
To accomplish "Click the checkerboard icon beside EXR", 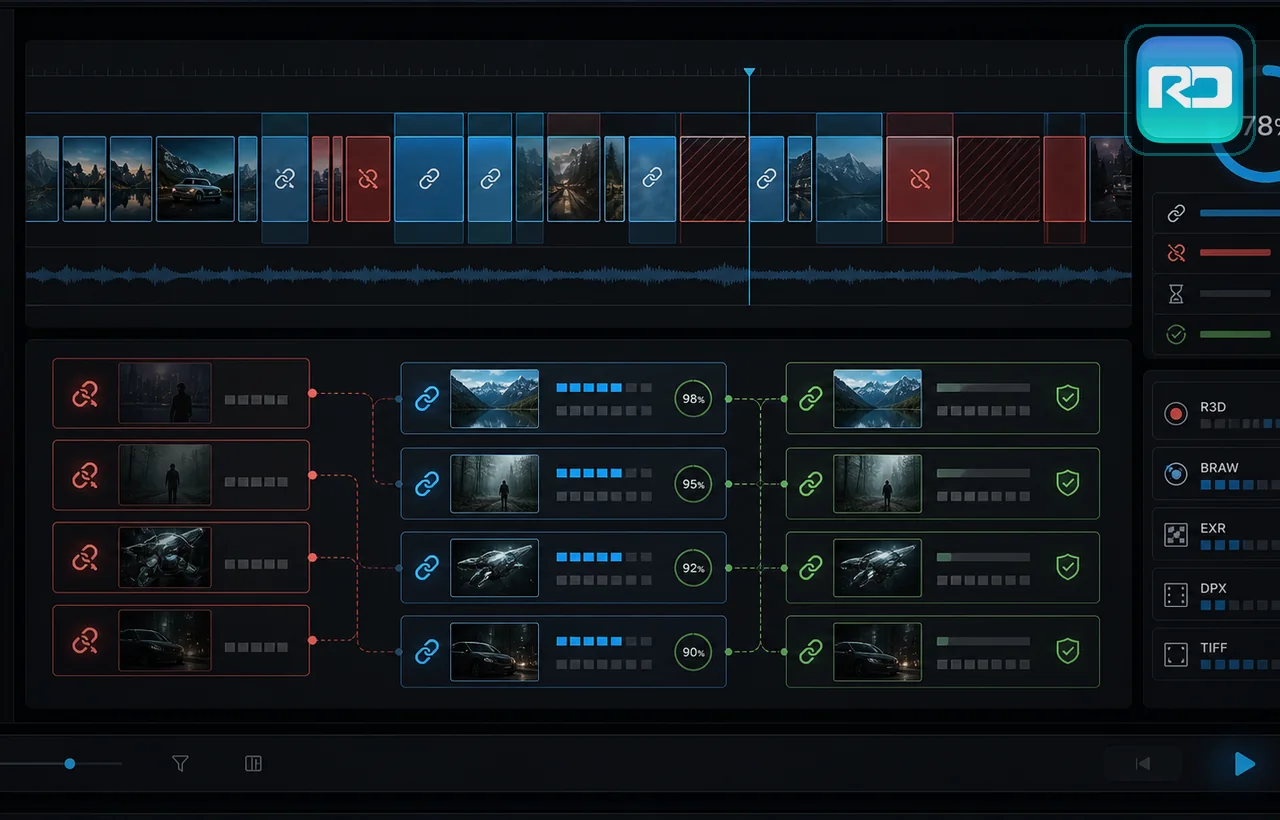I will [1176, 534].
